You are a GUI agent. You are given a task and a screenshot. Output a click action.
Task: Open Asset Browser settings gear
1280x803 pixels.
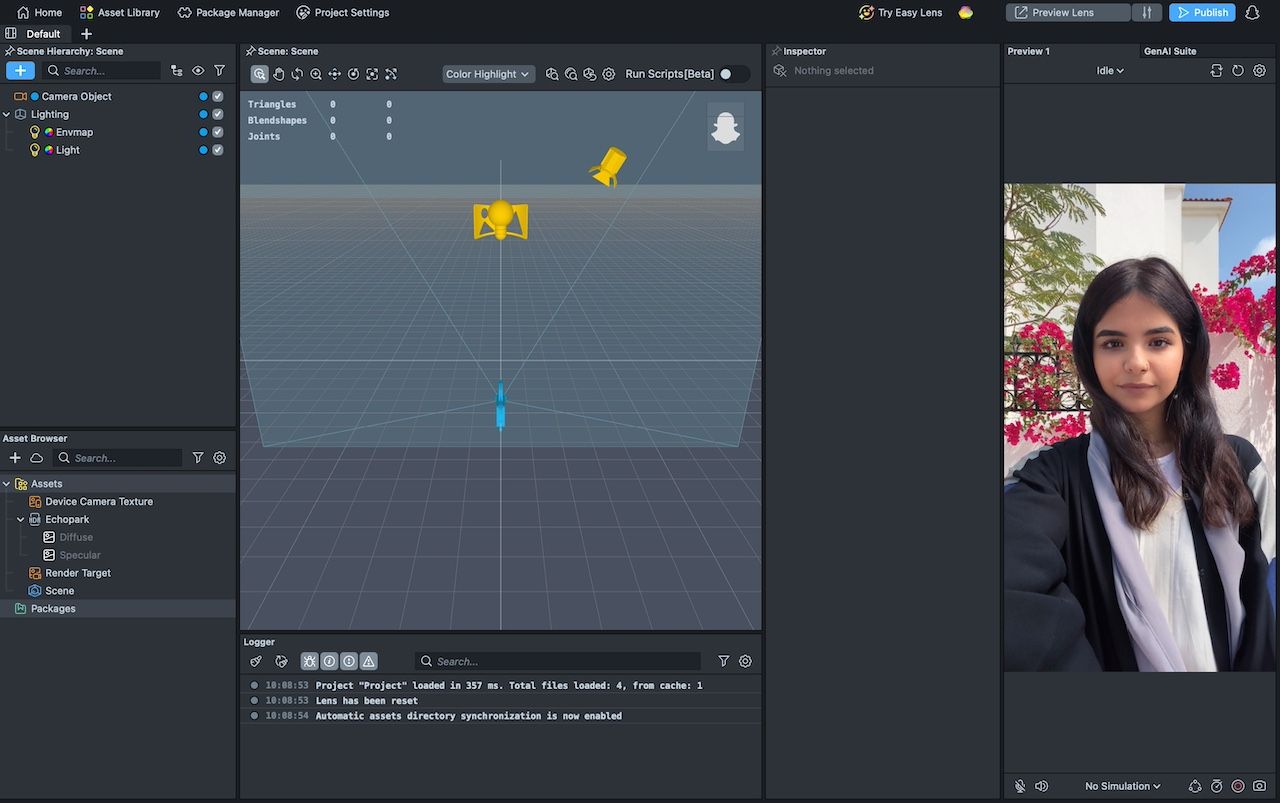(x=219, y=458)
